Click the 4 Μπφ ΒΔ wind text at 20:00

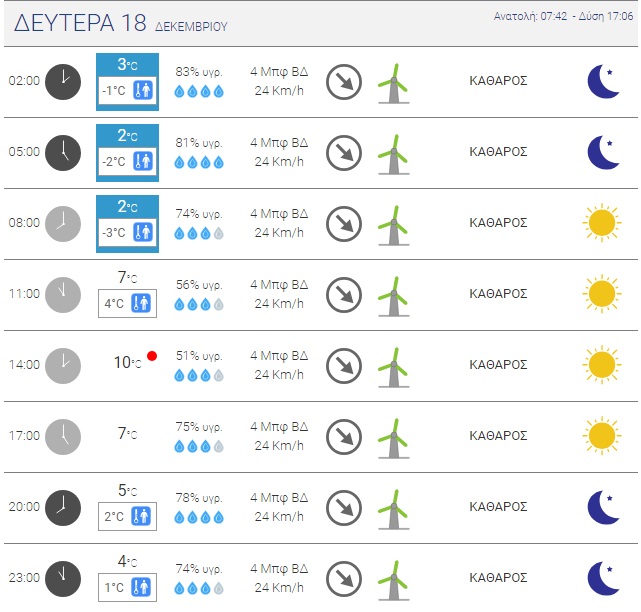click(279, 498)
